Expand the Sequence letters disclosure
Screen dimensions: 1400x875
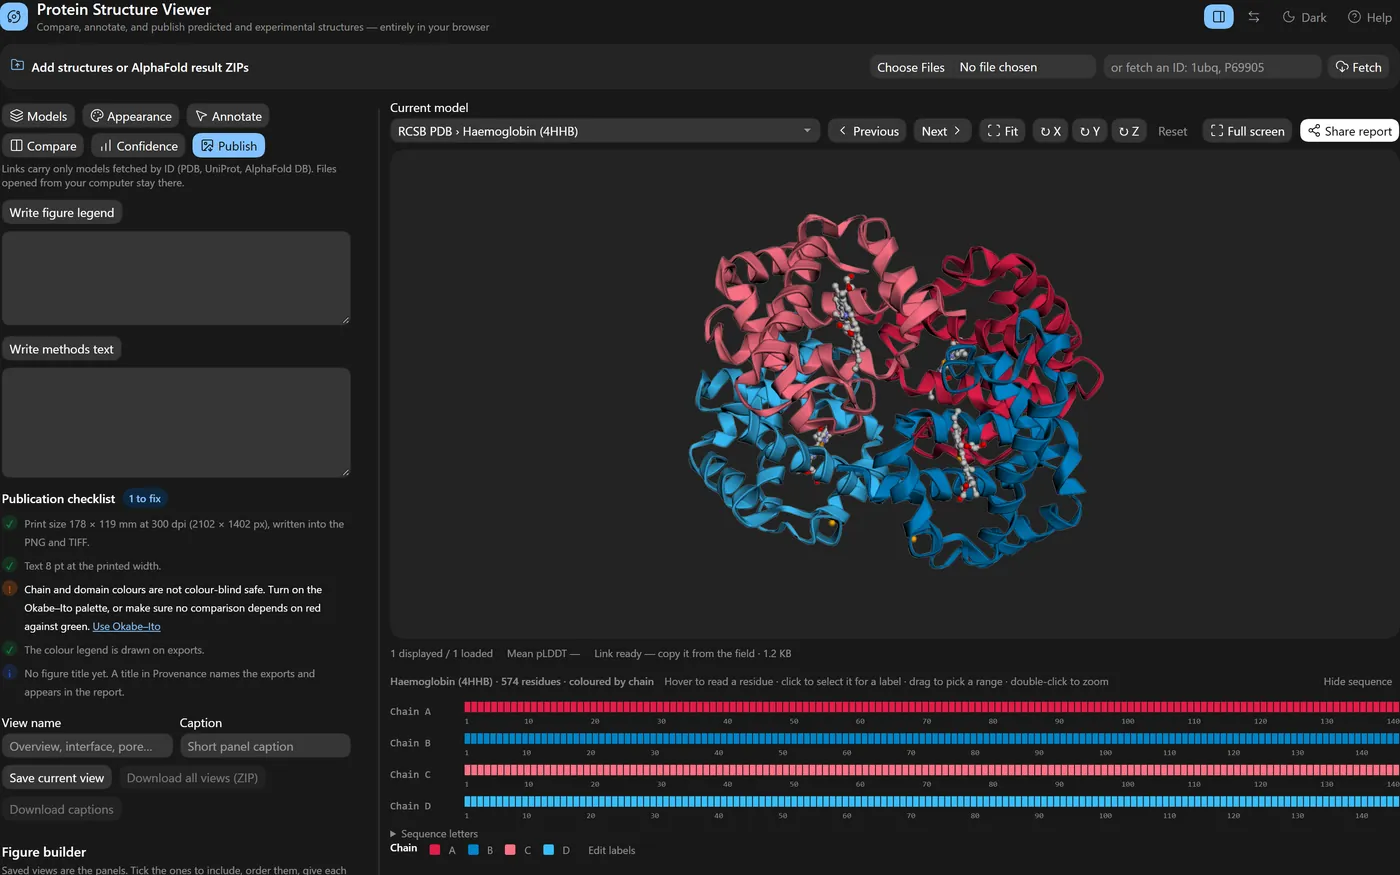pyautogui.click(x=434, y=834)
